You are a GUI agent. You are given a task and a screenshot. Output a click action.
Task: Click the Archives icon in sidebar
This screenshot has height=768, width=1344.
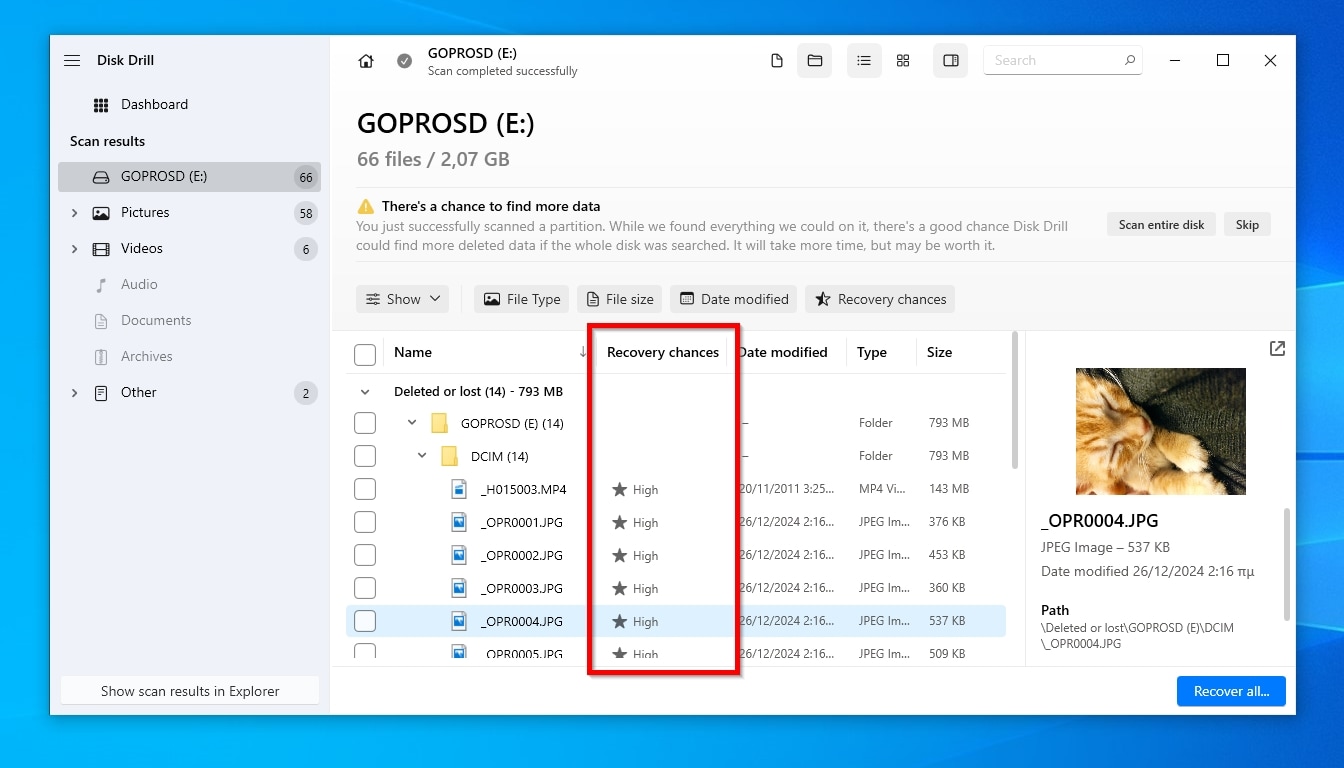click(x=101, y=357)
